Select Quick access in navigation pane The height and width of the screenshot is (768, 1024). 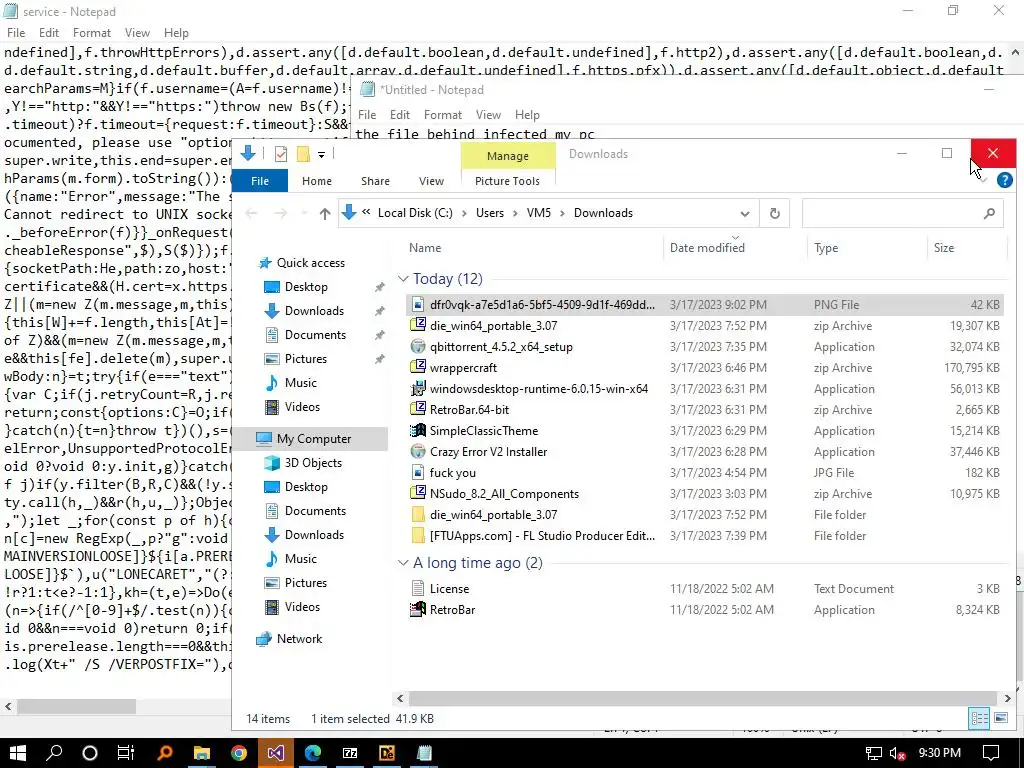pyautogui.click(x=311, y=263)
